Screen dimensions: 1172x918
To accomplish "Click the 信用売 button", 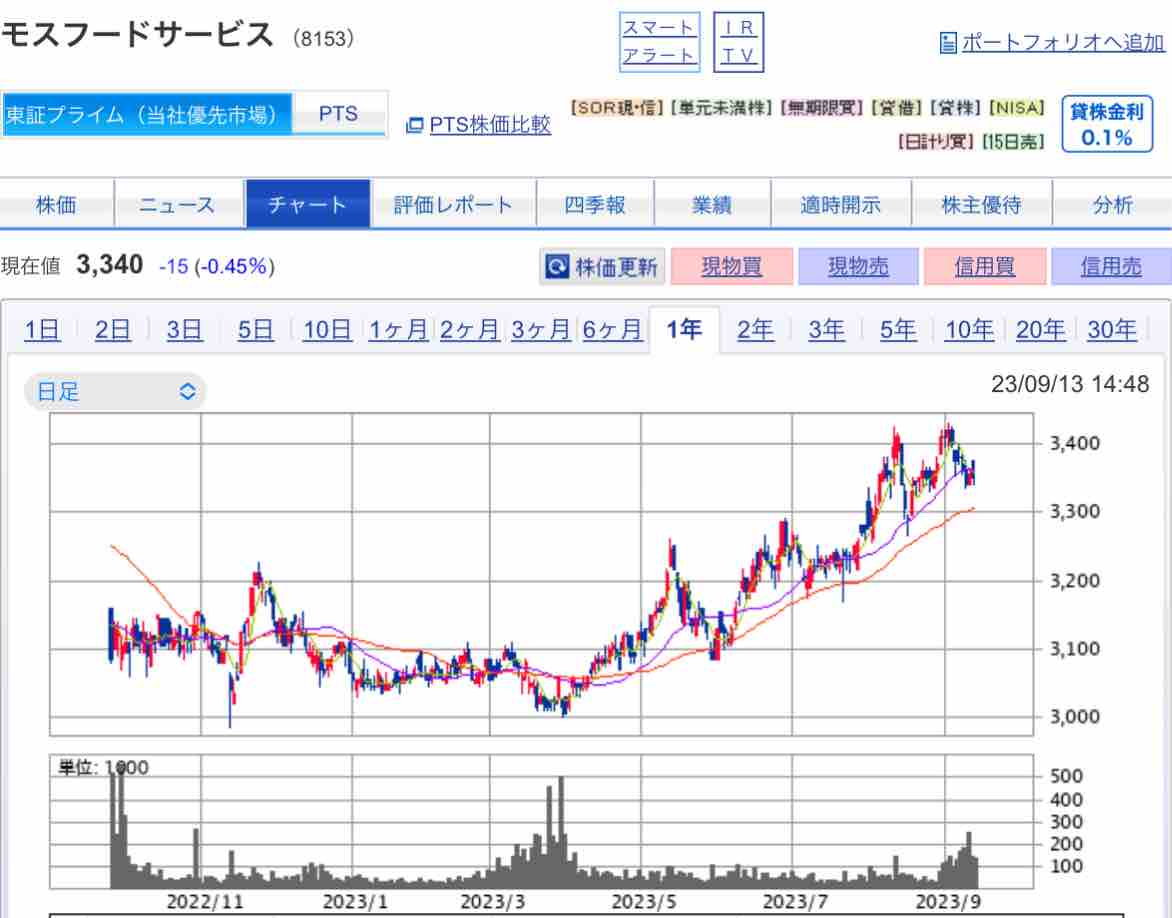I will pyautogui.click(x=1111, y=266).
